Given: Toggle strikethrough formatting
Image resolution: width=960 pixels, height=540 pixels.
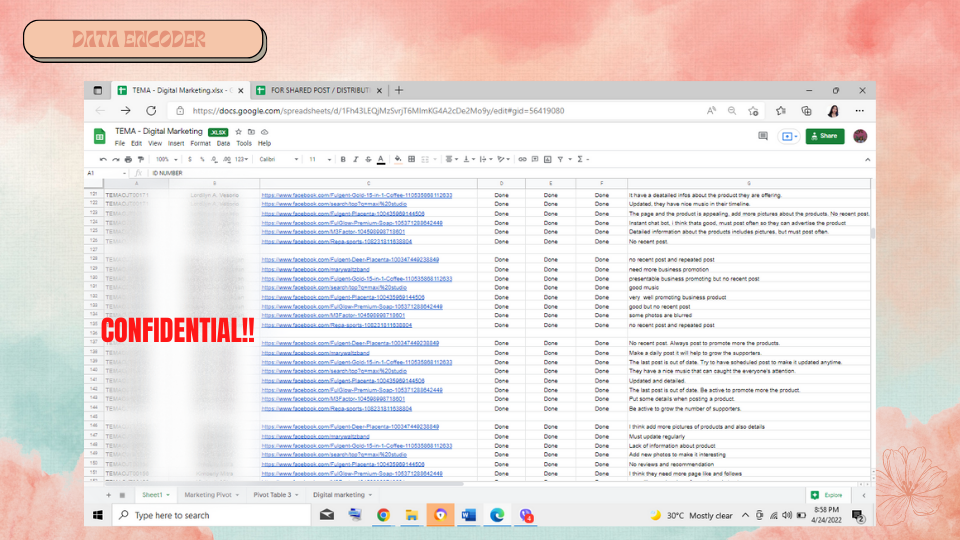Looking at the screenshot, I should (368, 159).
